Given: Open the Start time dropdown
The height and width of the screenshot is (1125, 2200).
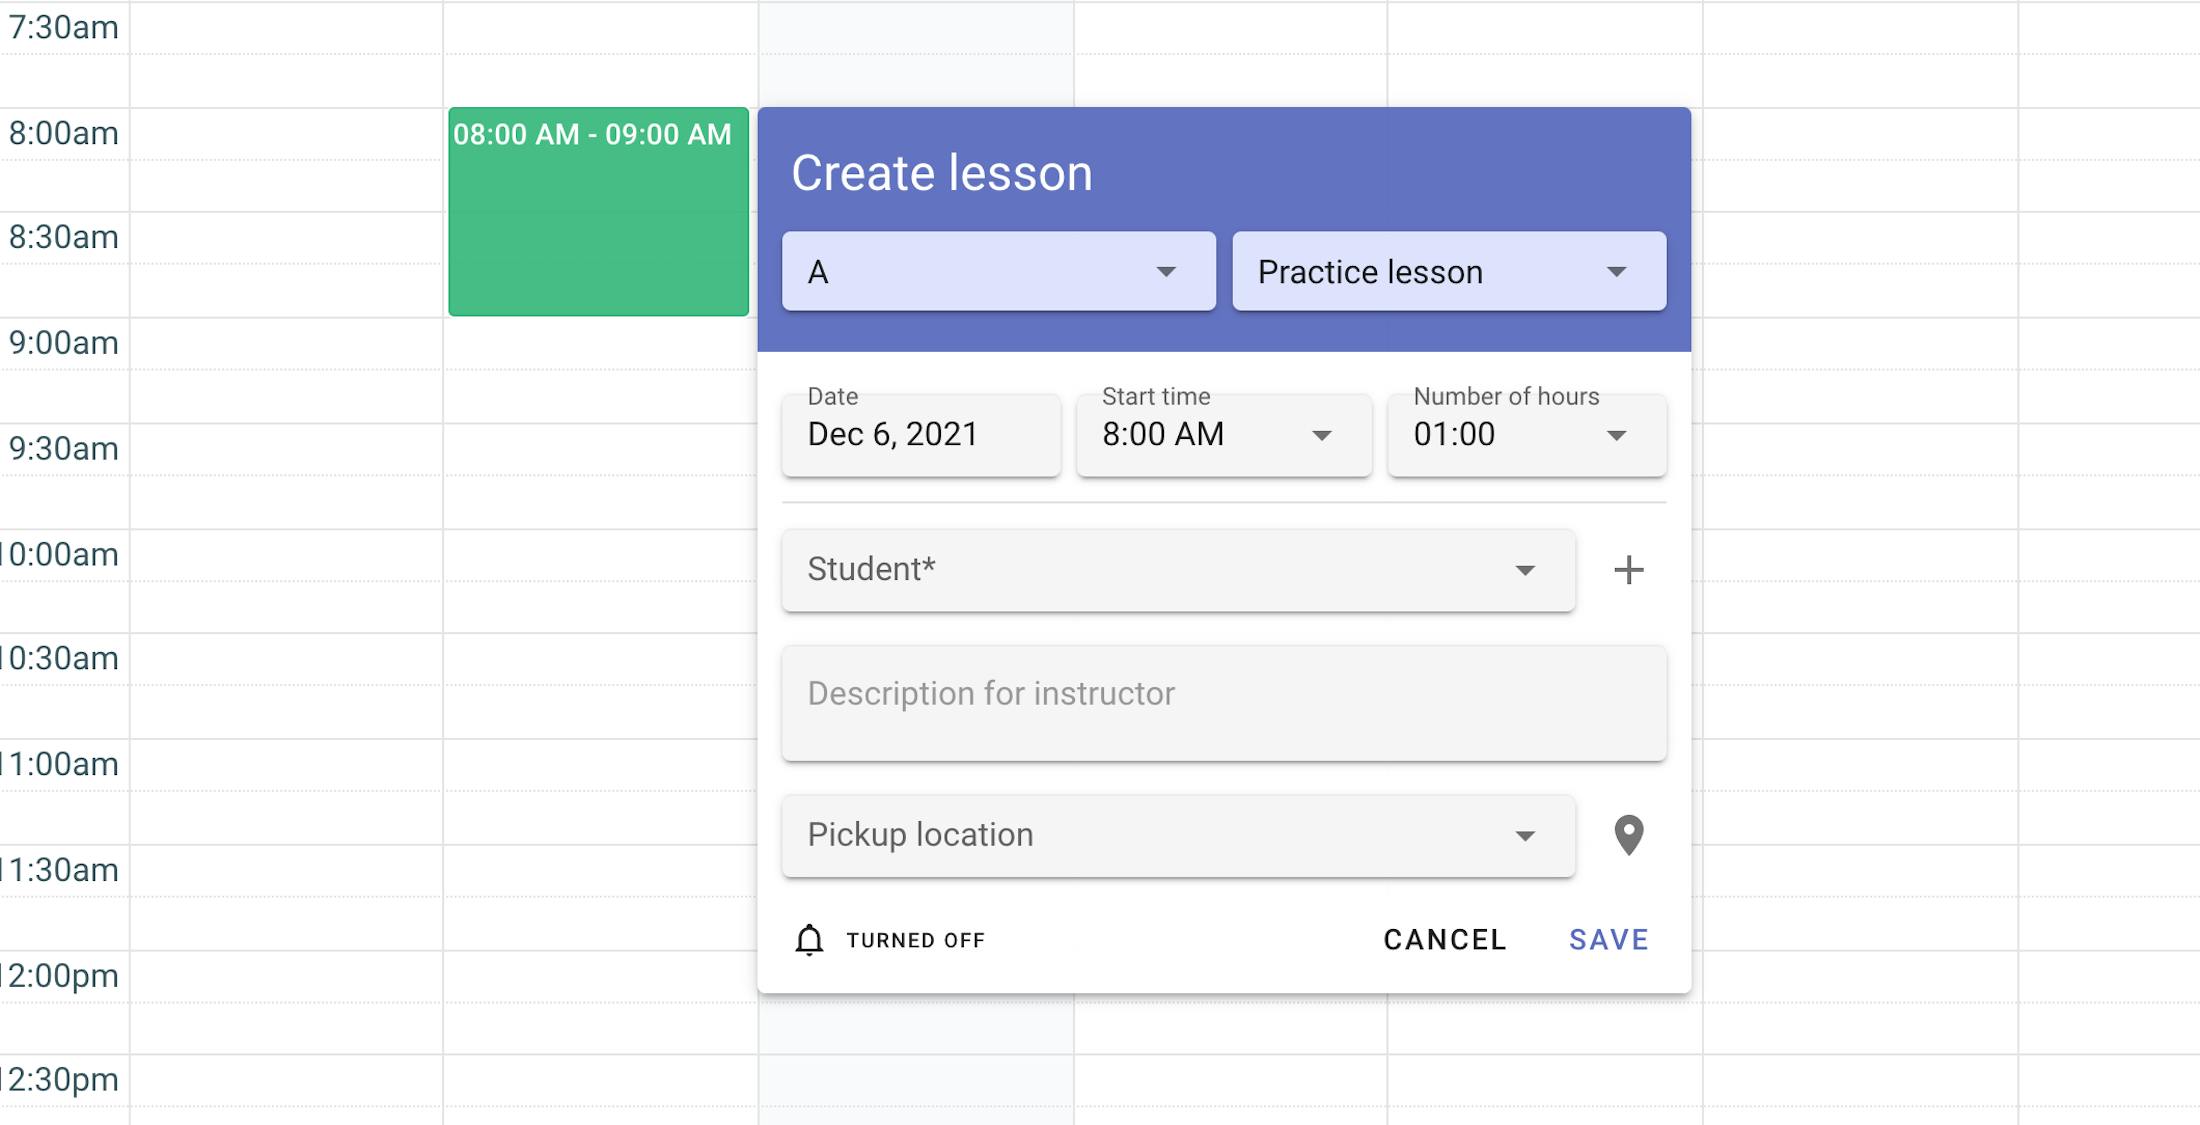Looking at the screenshot, I should tap(1223, 435).
